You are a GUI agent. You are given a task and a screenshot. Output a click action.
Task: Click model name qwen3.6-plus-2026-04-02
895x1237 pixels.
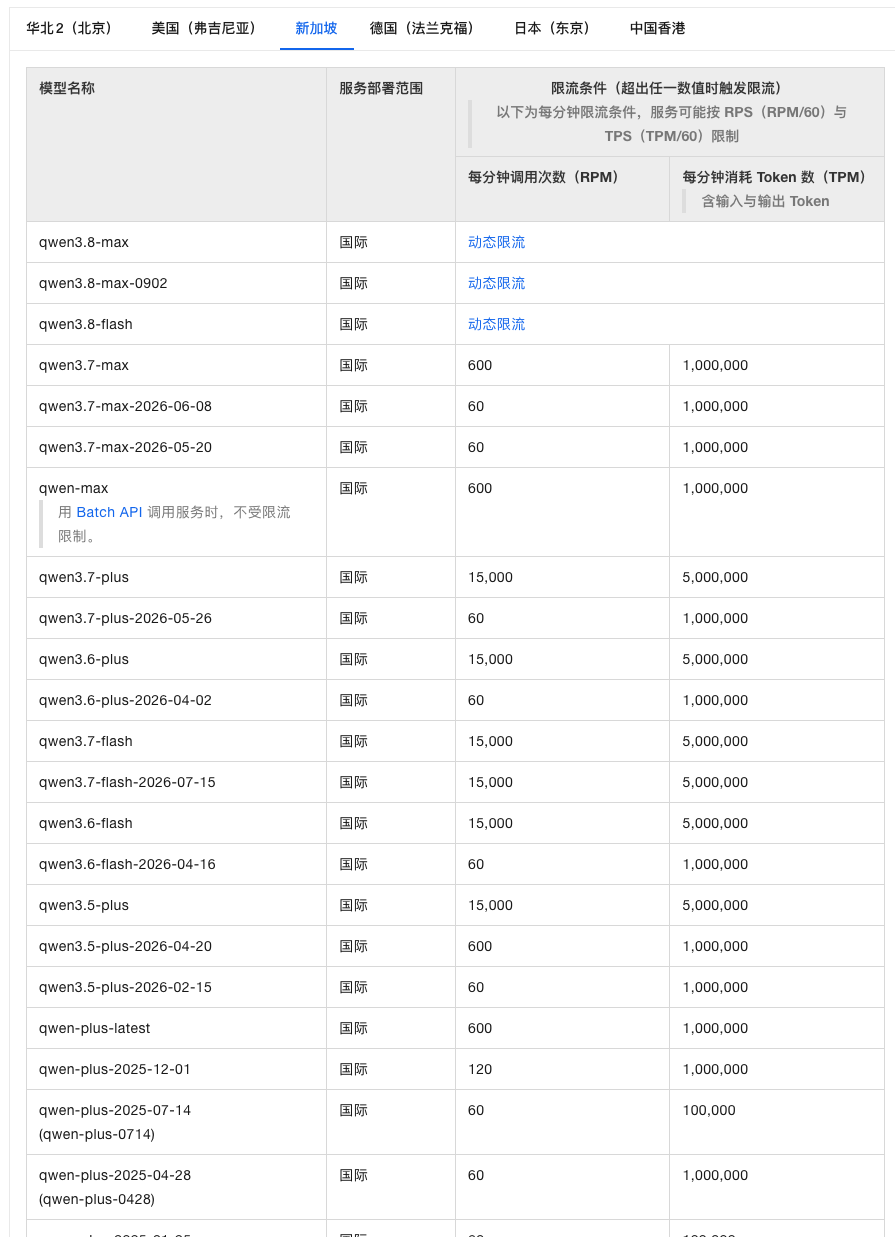pos(125,700)
